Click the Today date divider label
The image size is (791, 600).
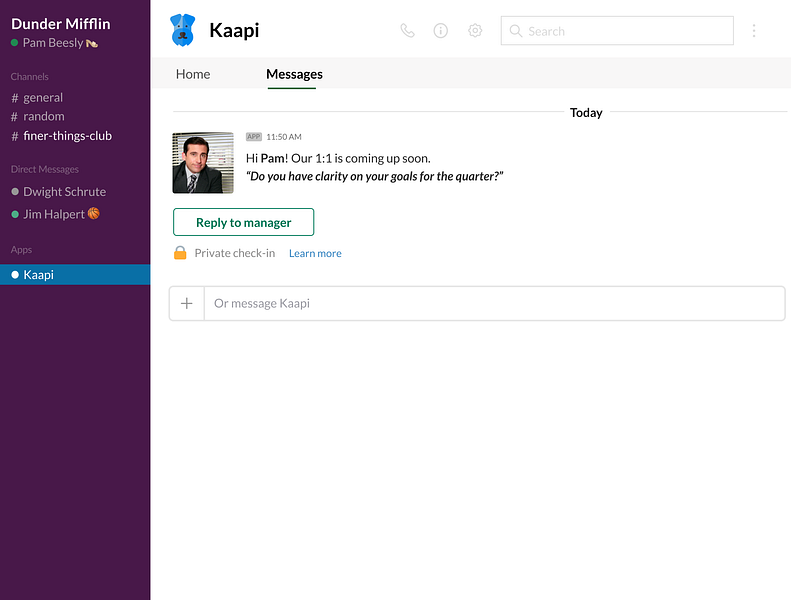[586, 113]
